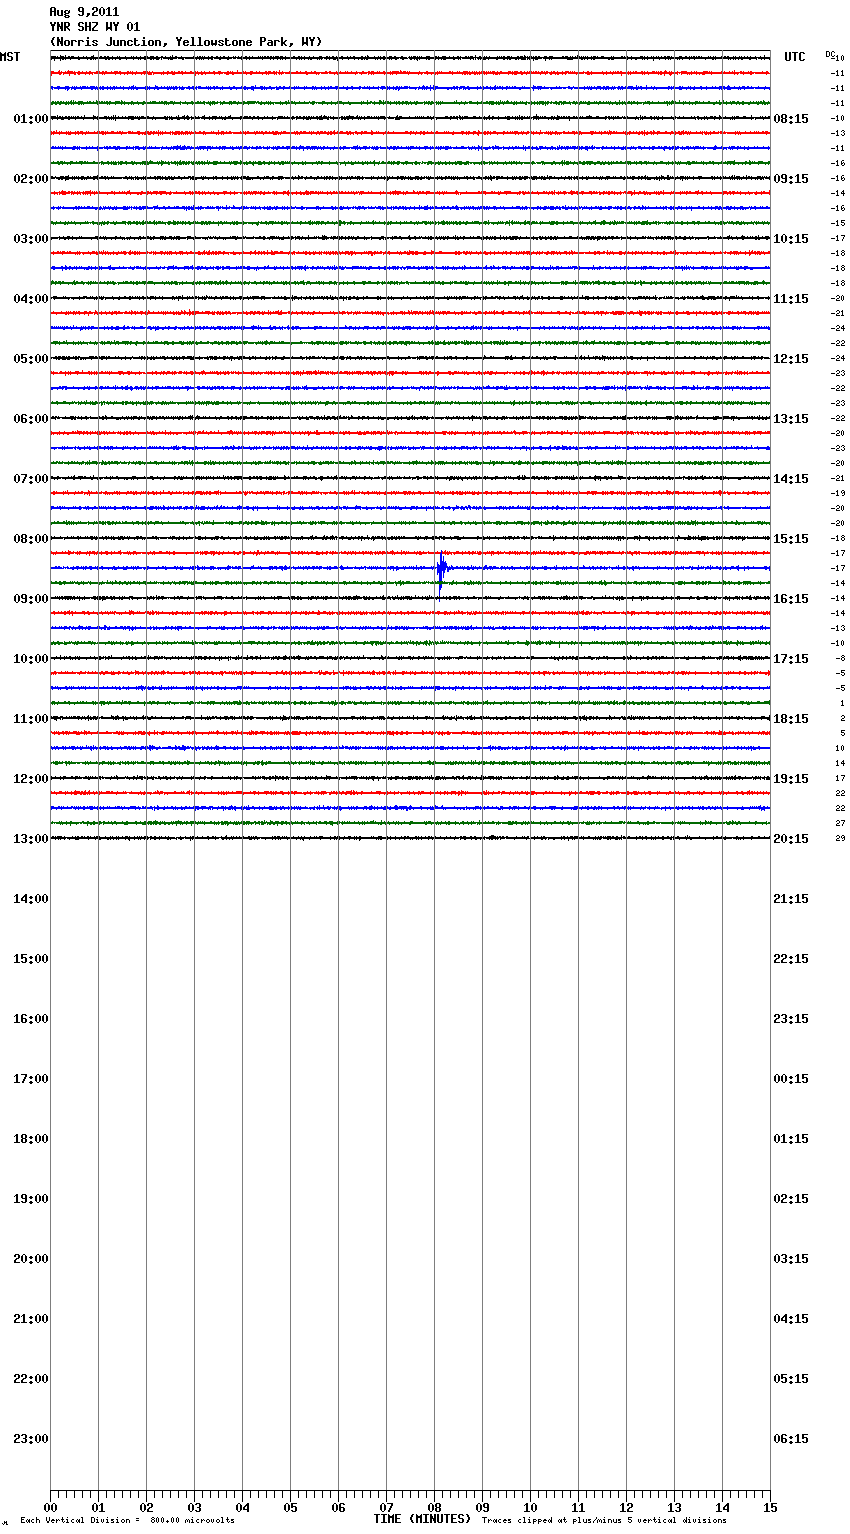Screen dimensions: 850x1534
Task: Select the 04:00 MST time label
Action: (x=31, y=299)
